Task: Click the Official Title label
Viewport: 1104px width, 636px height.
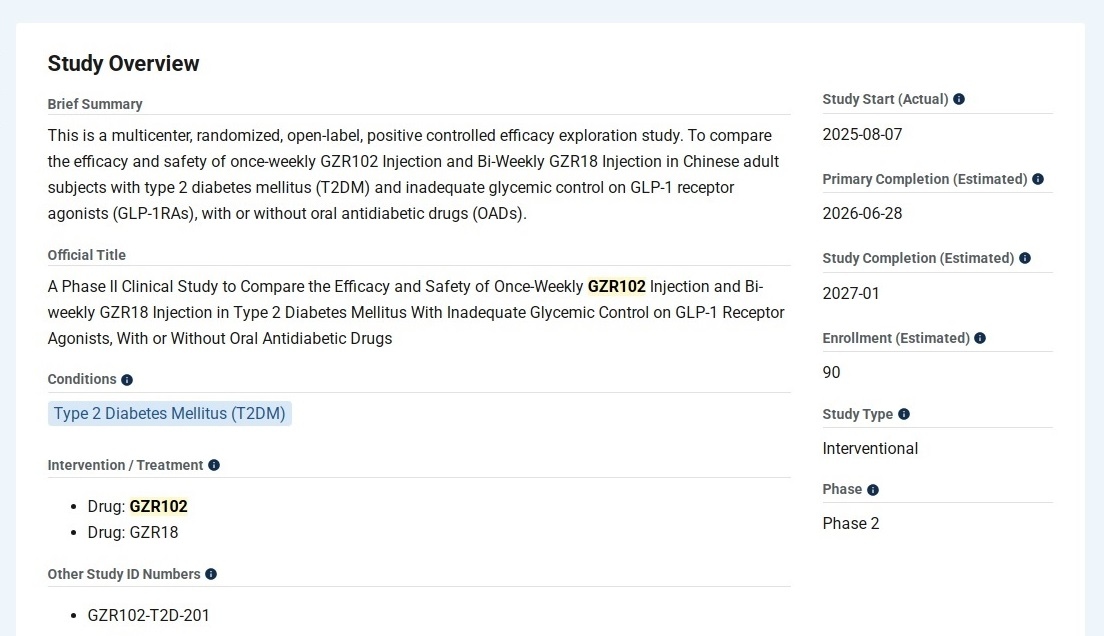Action: 87,255
